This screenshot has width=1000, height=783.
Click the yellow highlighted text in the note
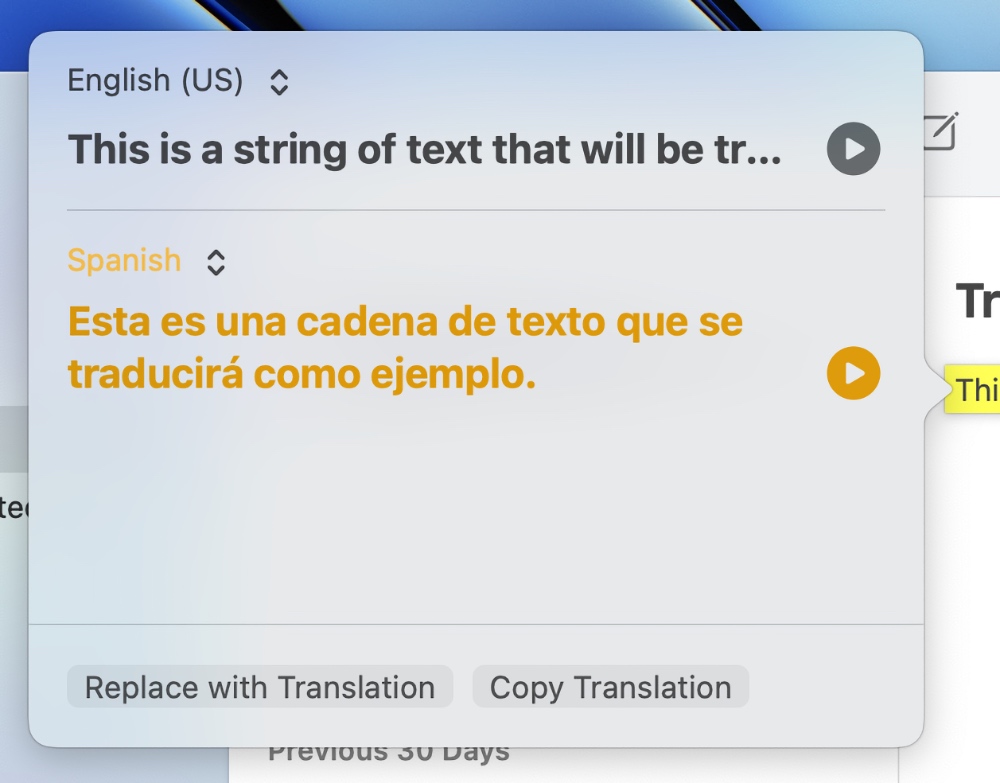(x=975, y=389)
